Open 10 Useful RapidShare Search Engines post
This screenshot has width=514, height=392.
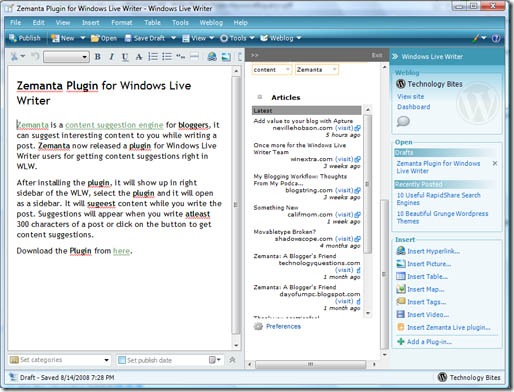pos(438,199)
